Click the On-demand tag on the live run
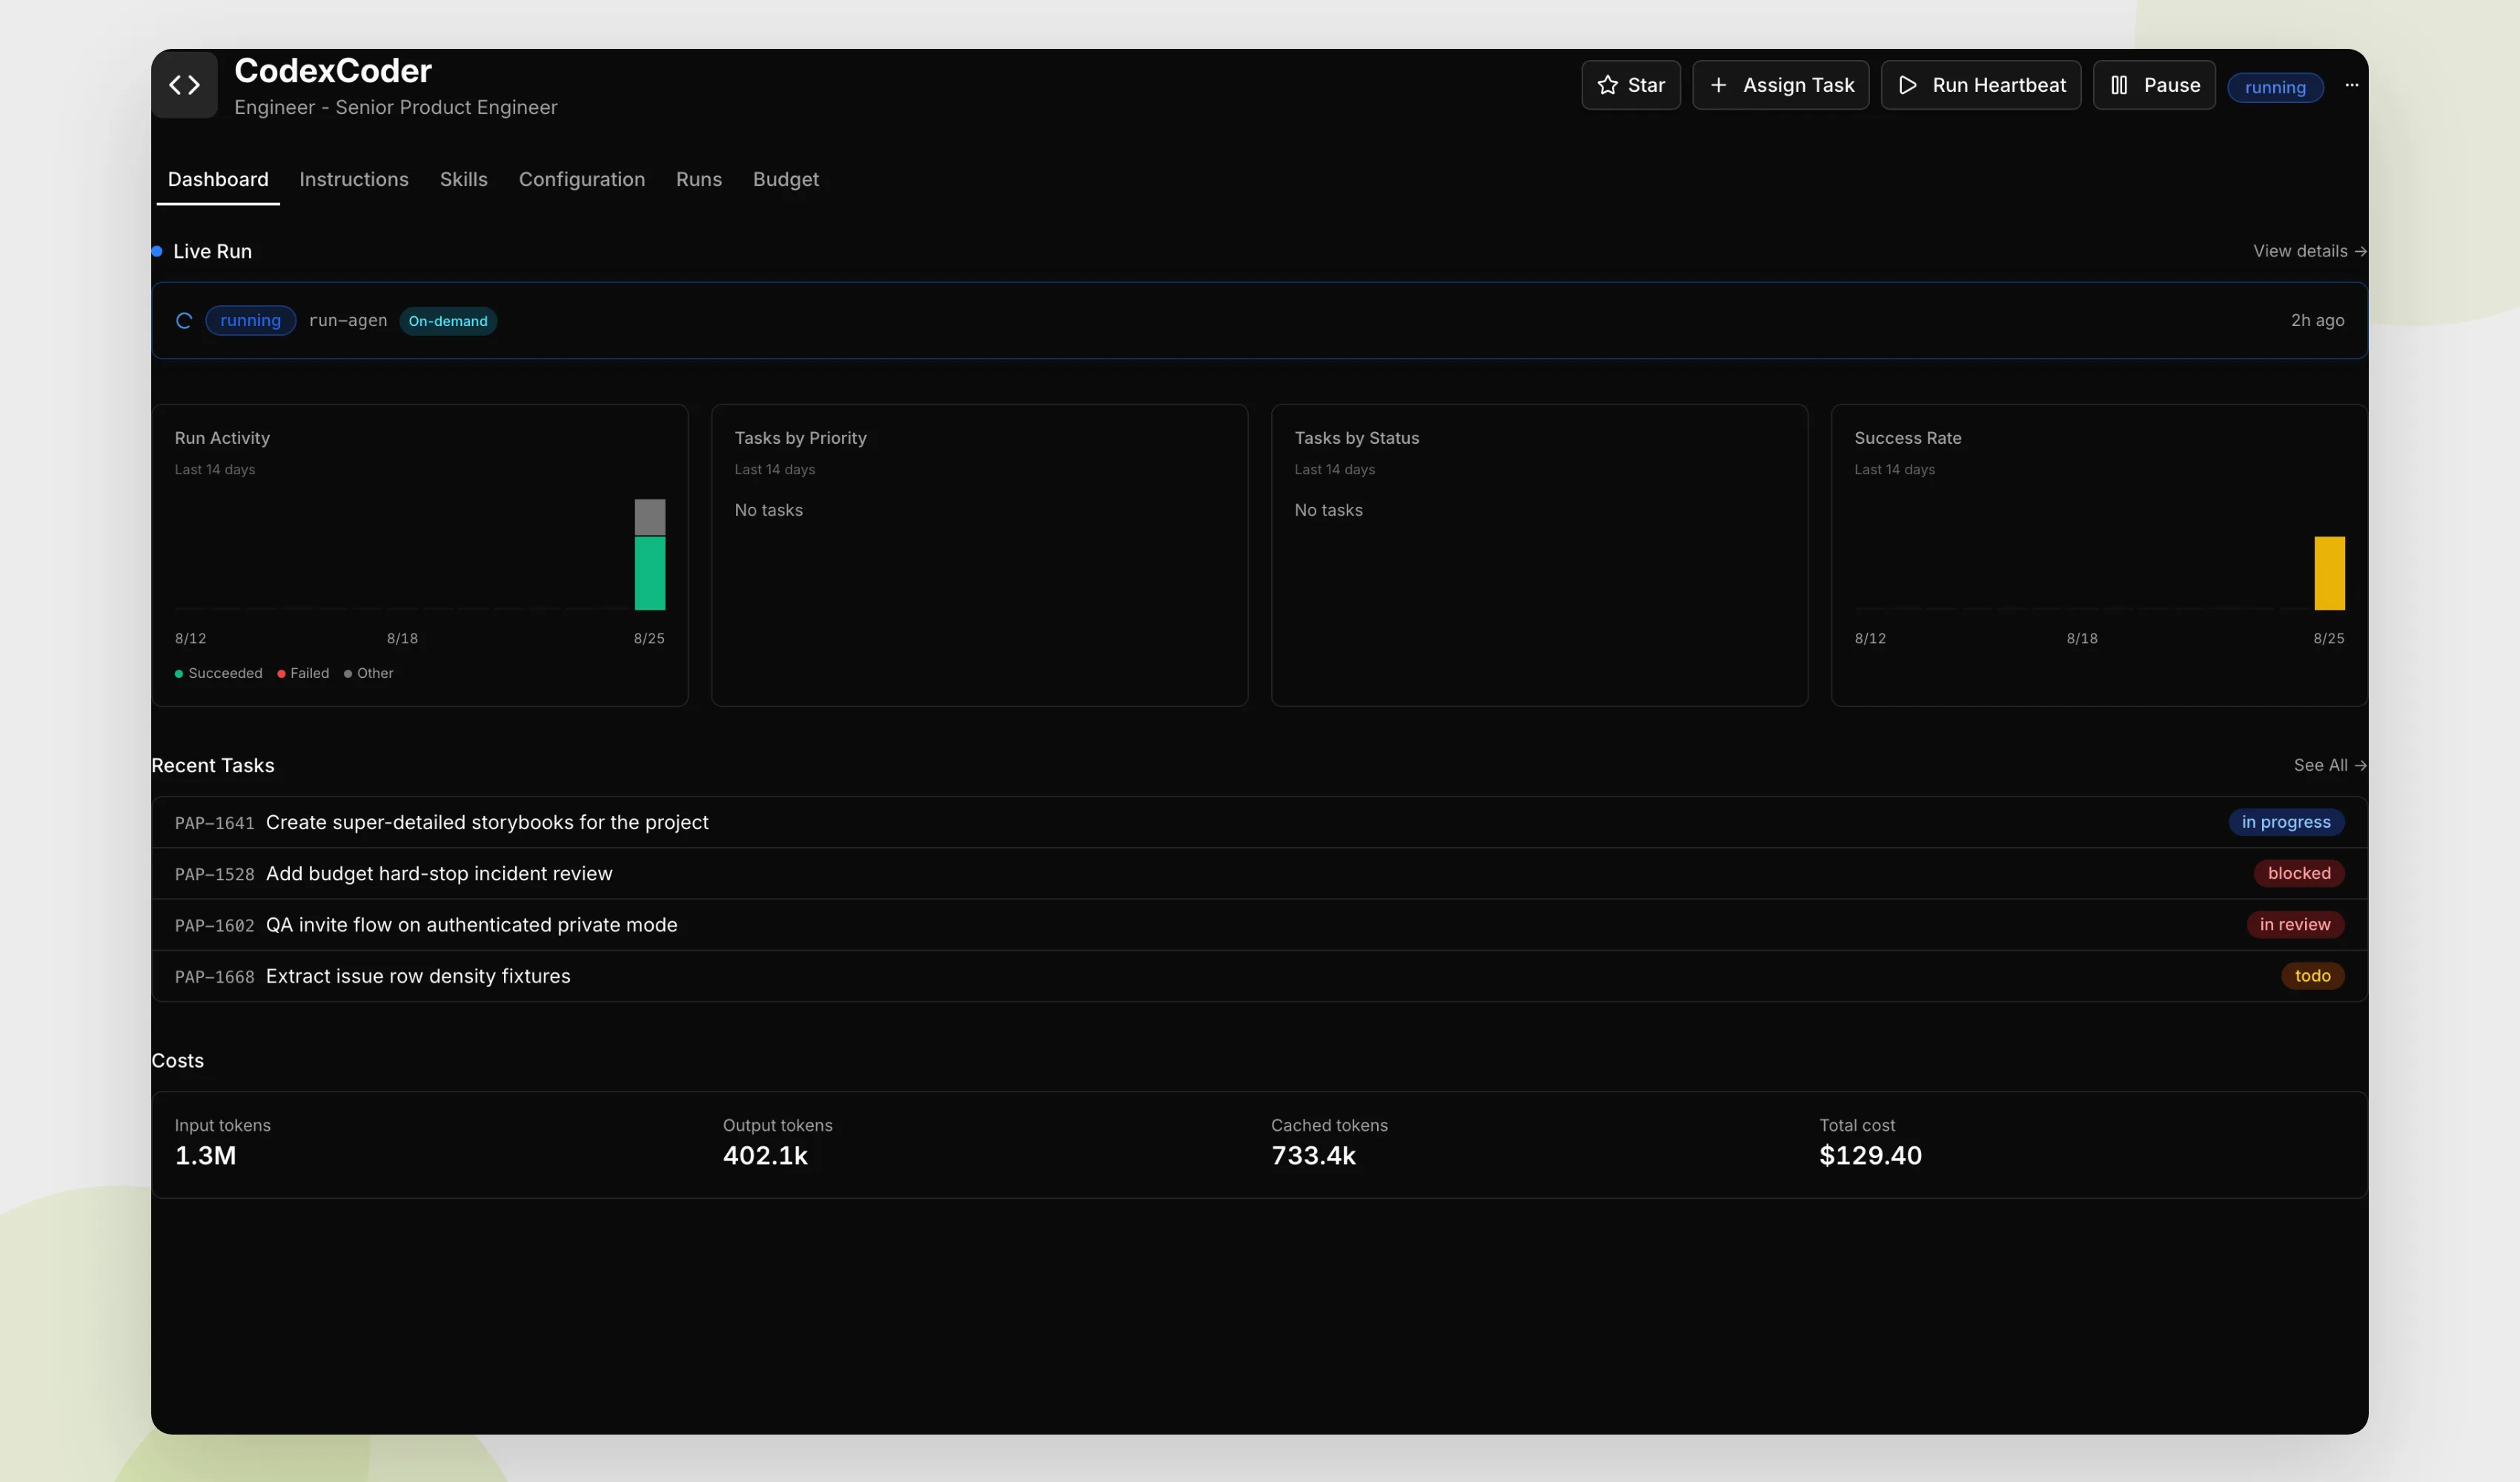2520x1482 pixels. pyautogui.click(x=448, y=321)
